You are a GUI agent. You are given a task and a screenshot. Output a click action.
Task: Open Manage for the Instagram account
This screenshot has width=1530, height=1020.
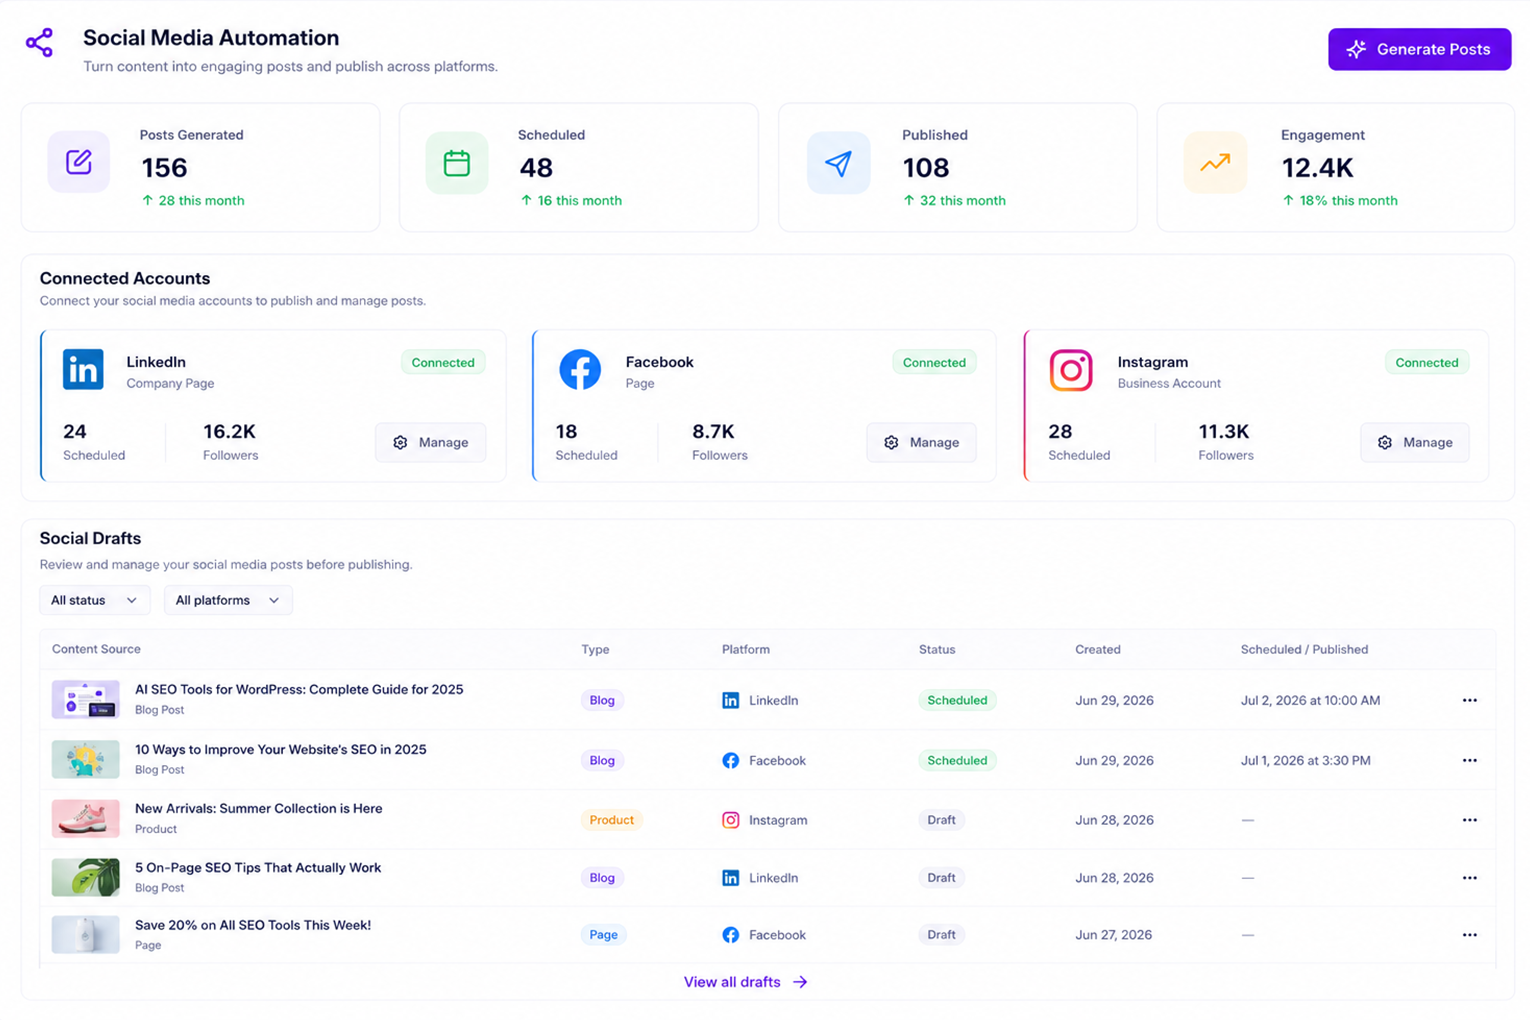tap(1414, 442)
